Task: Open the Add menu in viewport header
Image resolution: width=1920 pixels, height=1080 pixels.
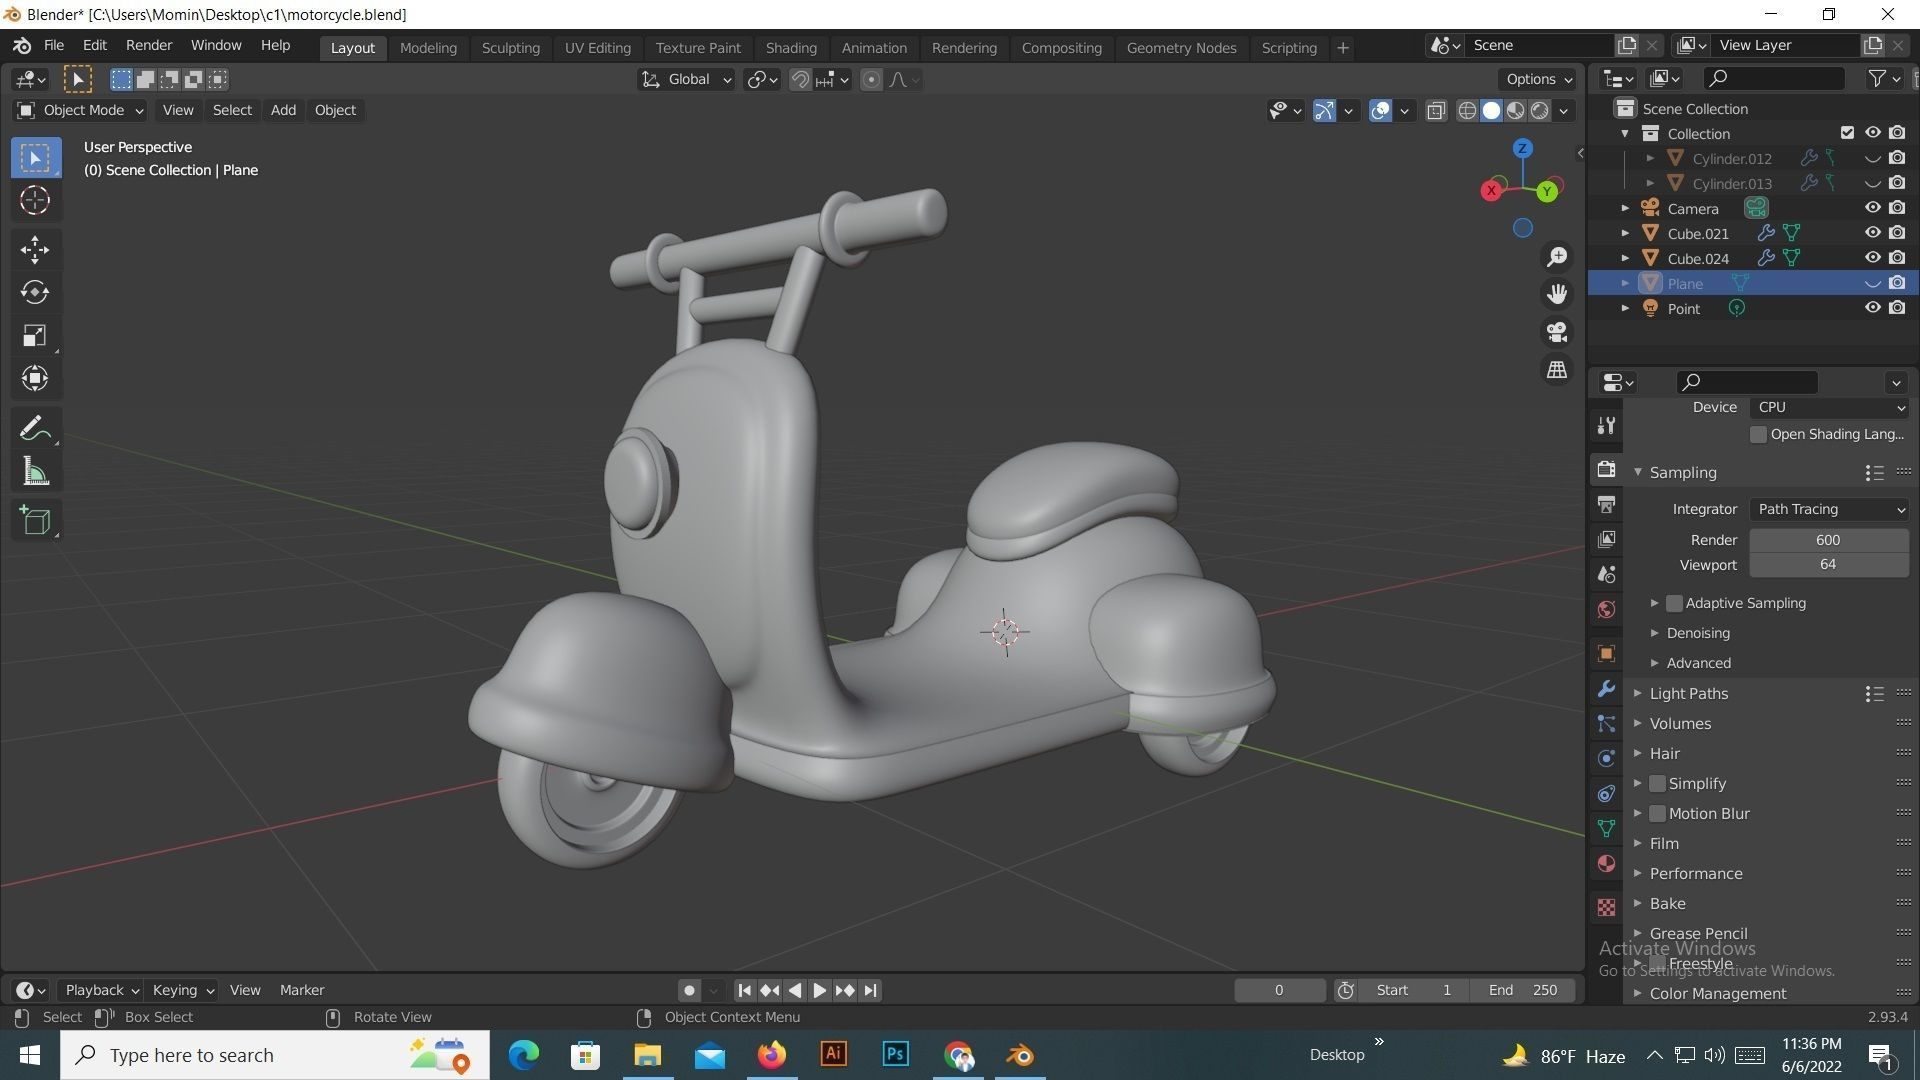Action: point(283,111)
